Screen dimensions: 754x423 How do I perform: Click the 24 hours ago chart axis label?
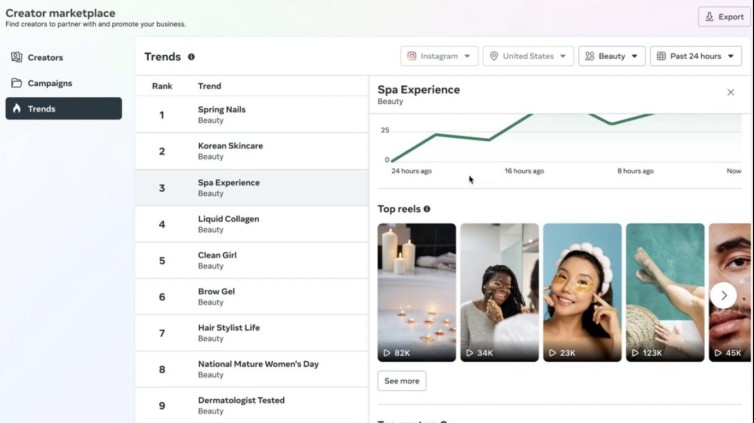pyautogui.click(x=411, y=171)
